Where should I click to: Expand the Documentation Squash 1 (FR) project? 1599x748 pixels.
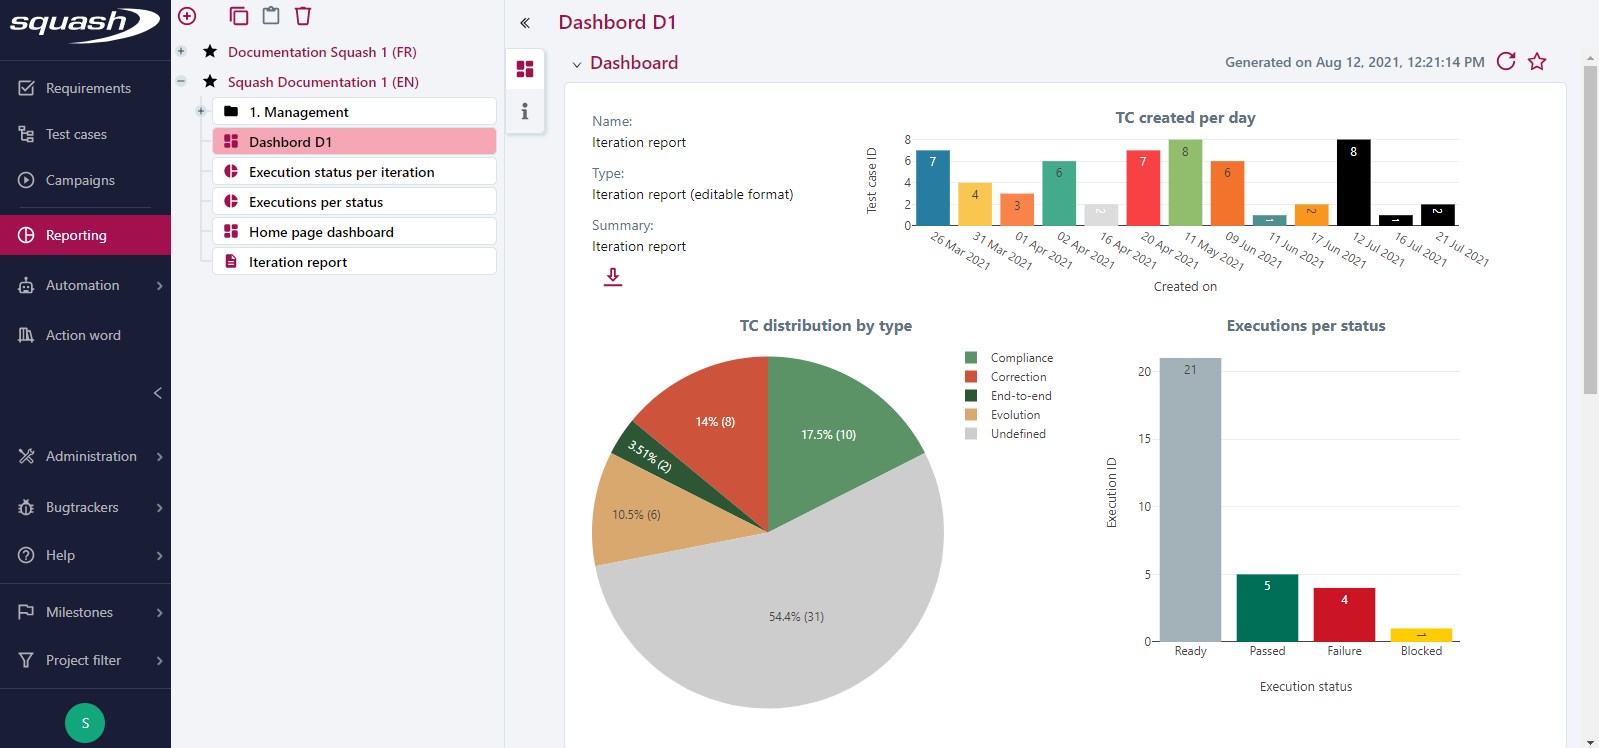(181, 52)
